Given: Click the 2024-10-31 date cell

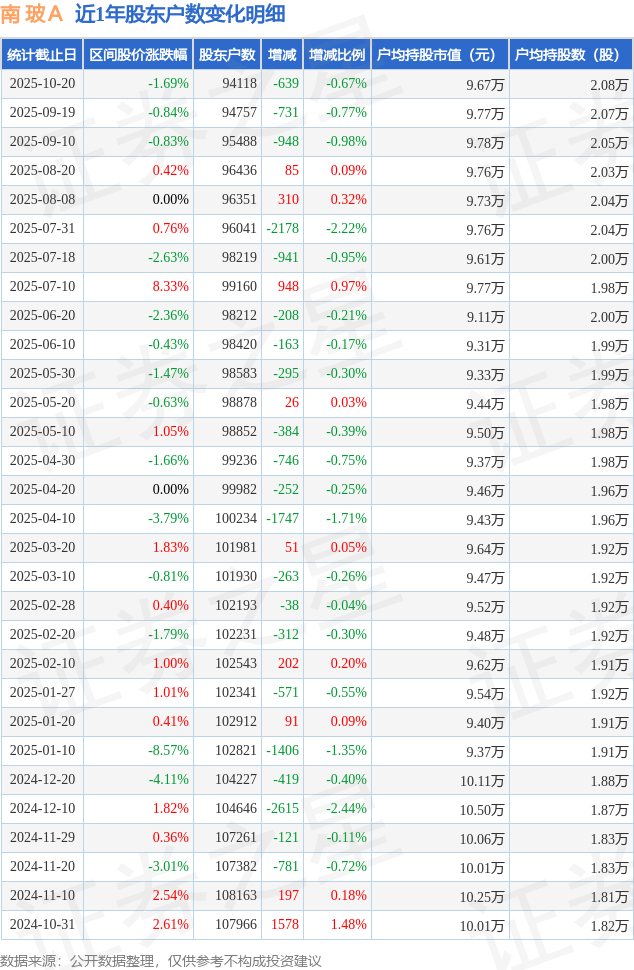Looking at the screenshot, I should pyautogui.click(x=42, y=925).
